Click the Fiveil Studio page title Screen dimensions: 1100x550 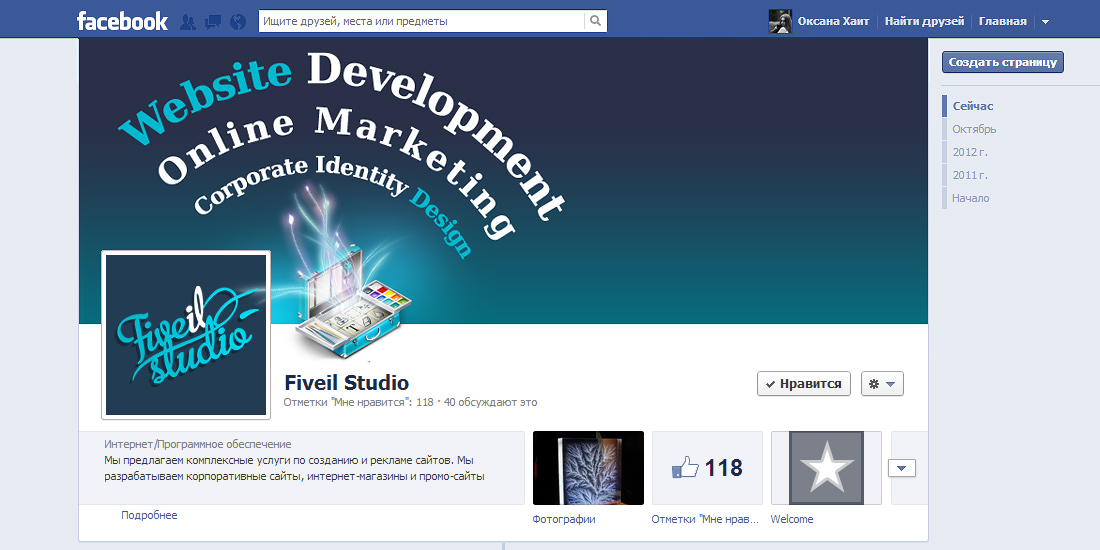tap(347, 383)
